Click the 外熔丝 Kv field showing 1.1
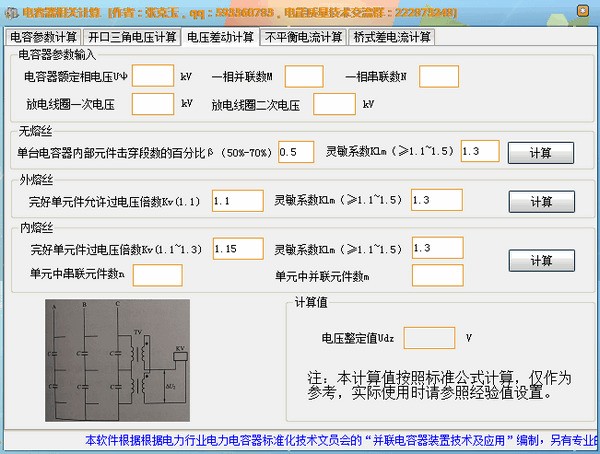This screenshot has width=600, height=454. 238,201
